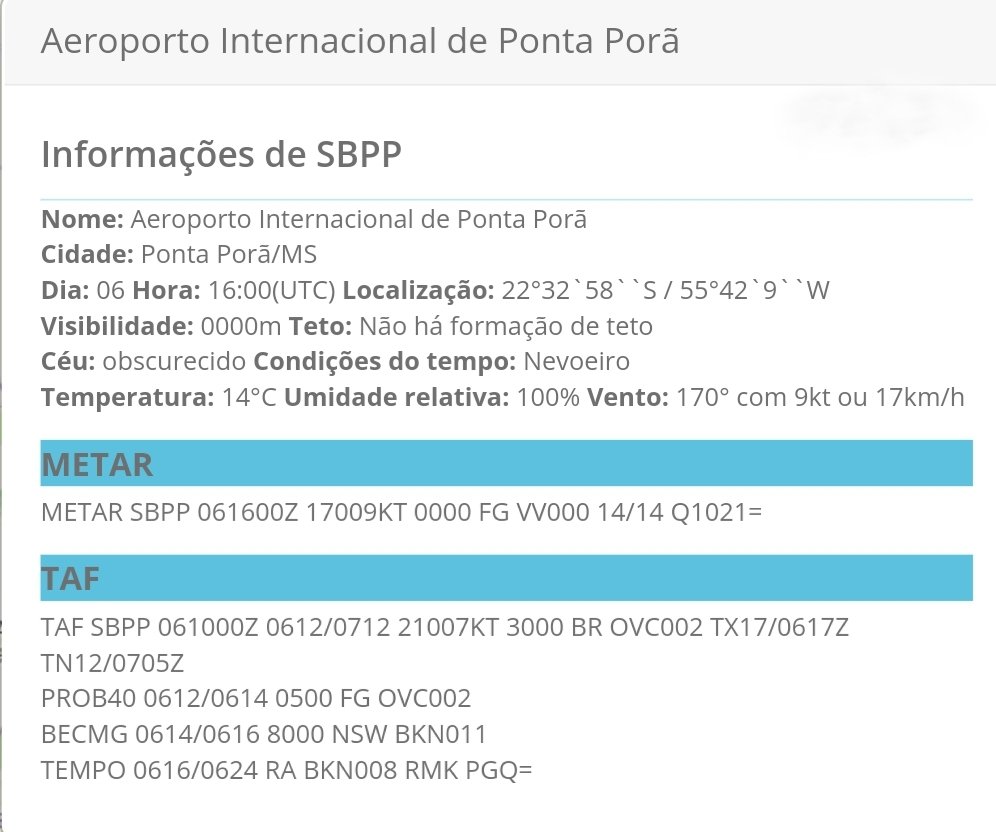Select the TAF section header bar
The width and height of the screenshot is (996, 832).
[506, 578]
